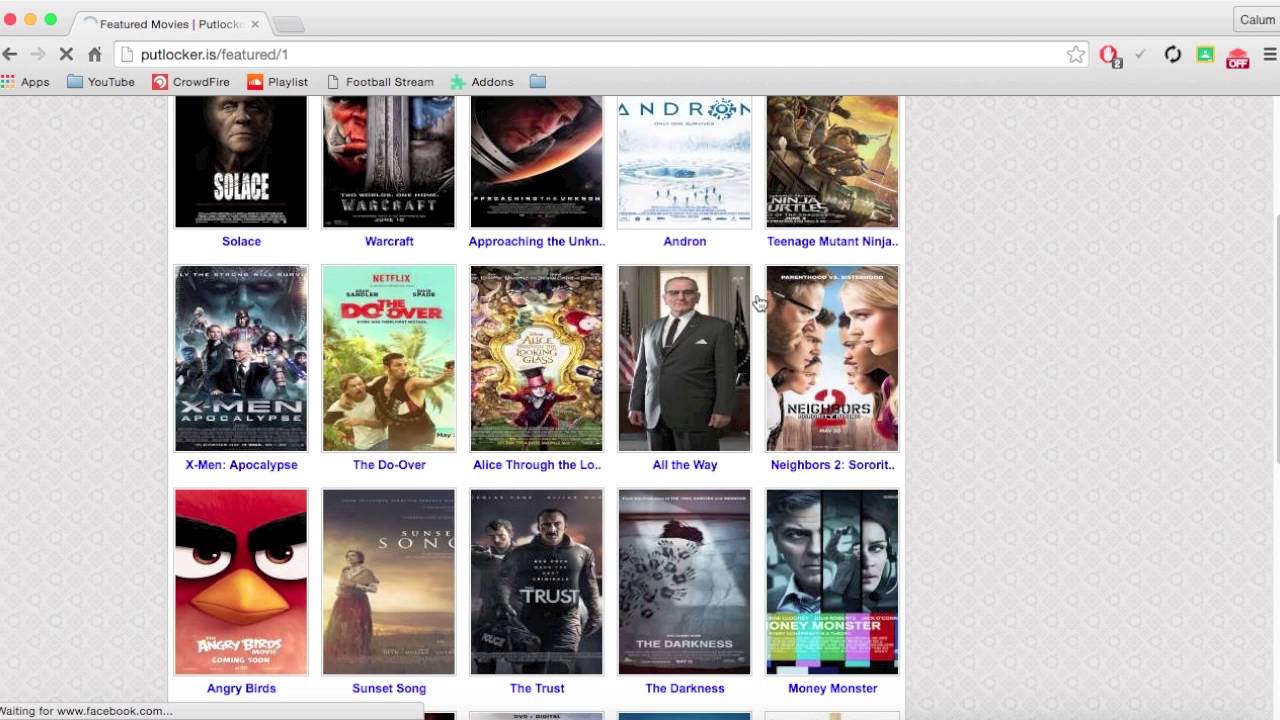The height and width of the screenshot is (720, 1280).
Task: Go back to the previous page
Action: 9,54
